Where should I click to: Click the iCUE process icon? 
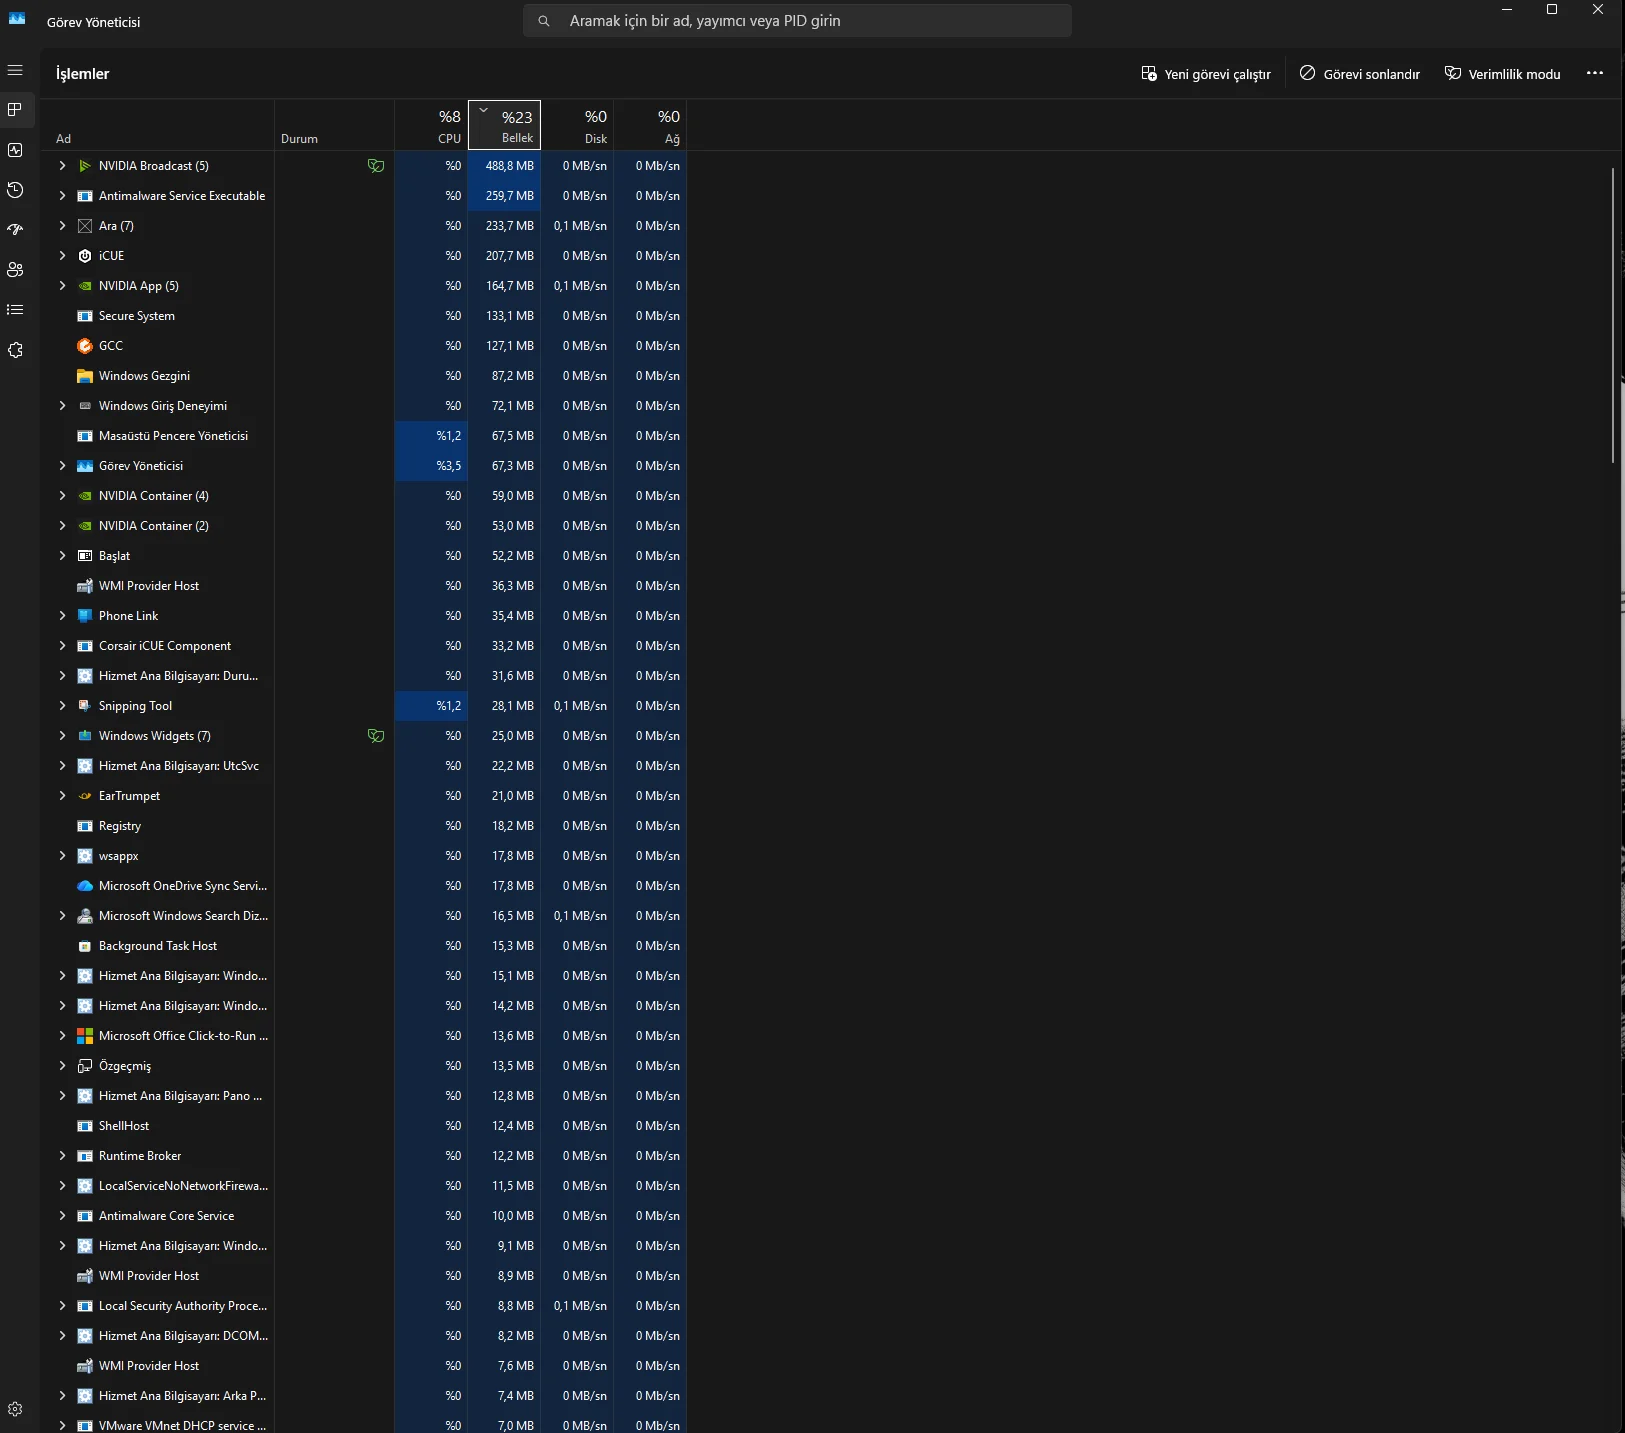pos(85,256)
